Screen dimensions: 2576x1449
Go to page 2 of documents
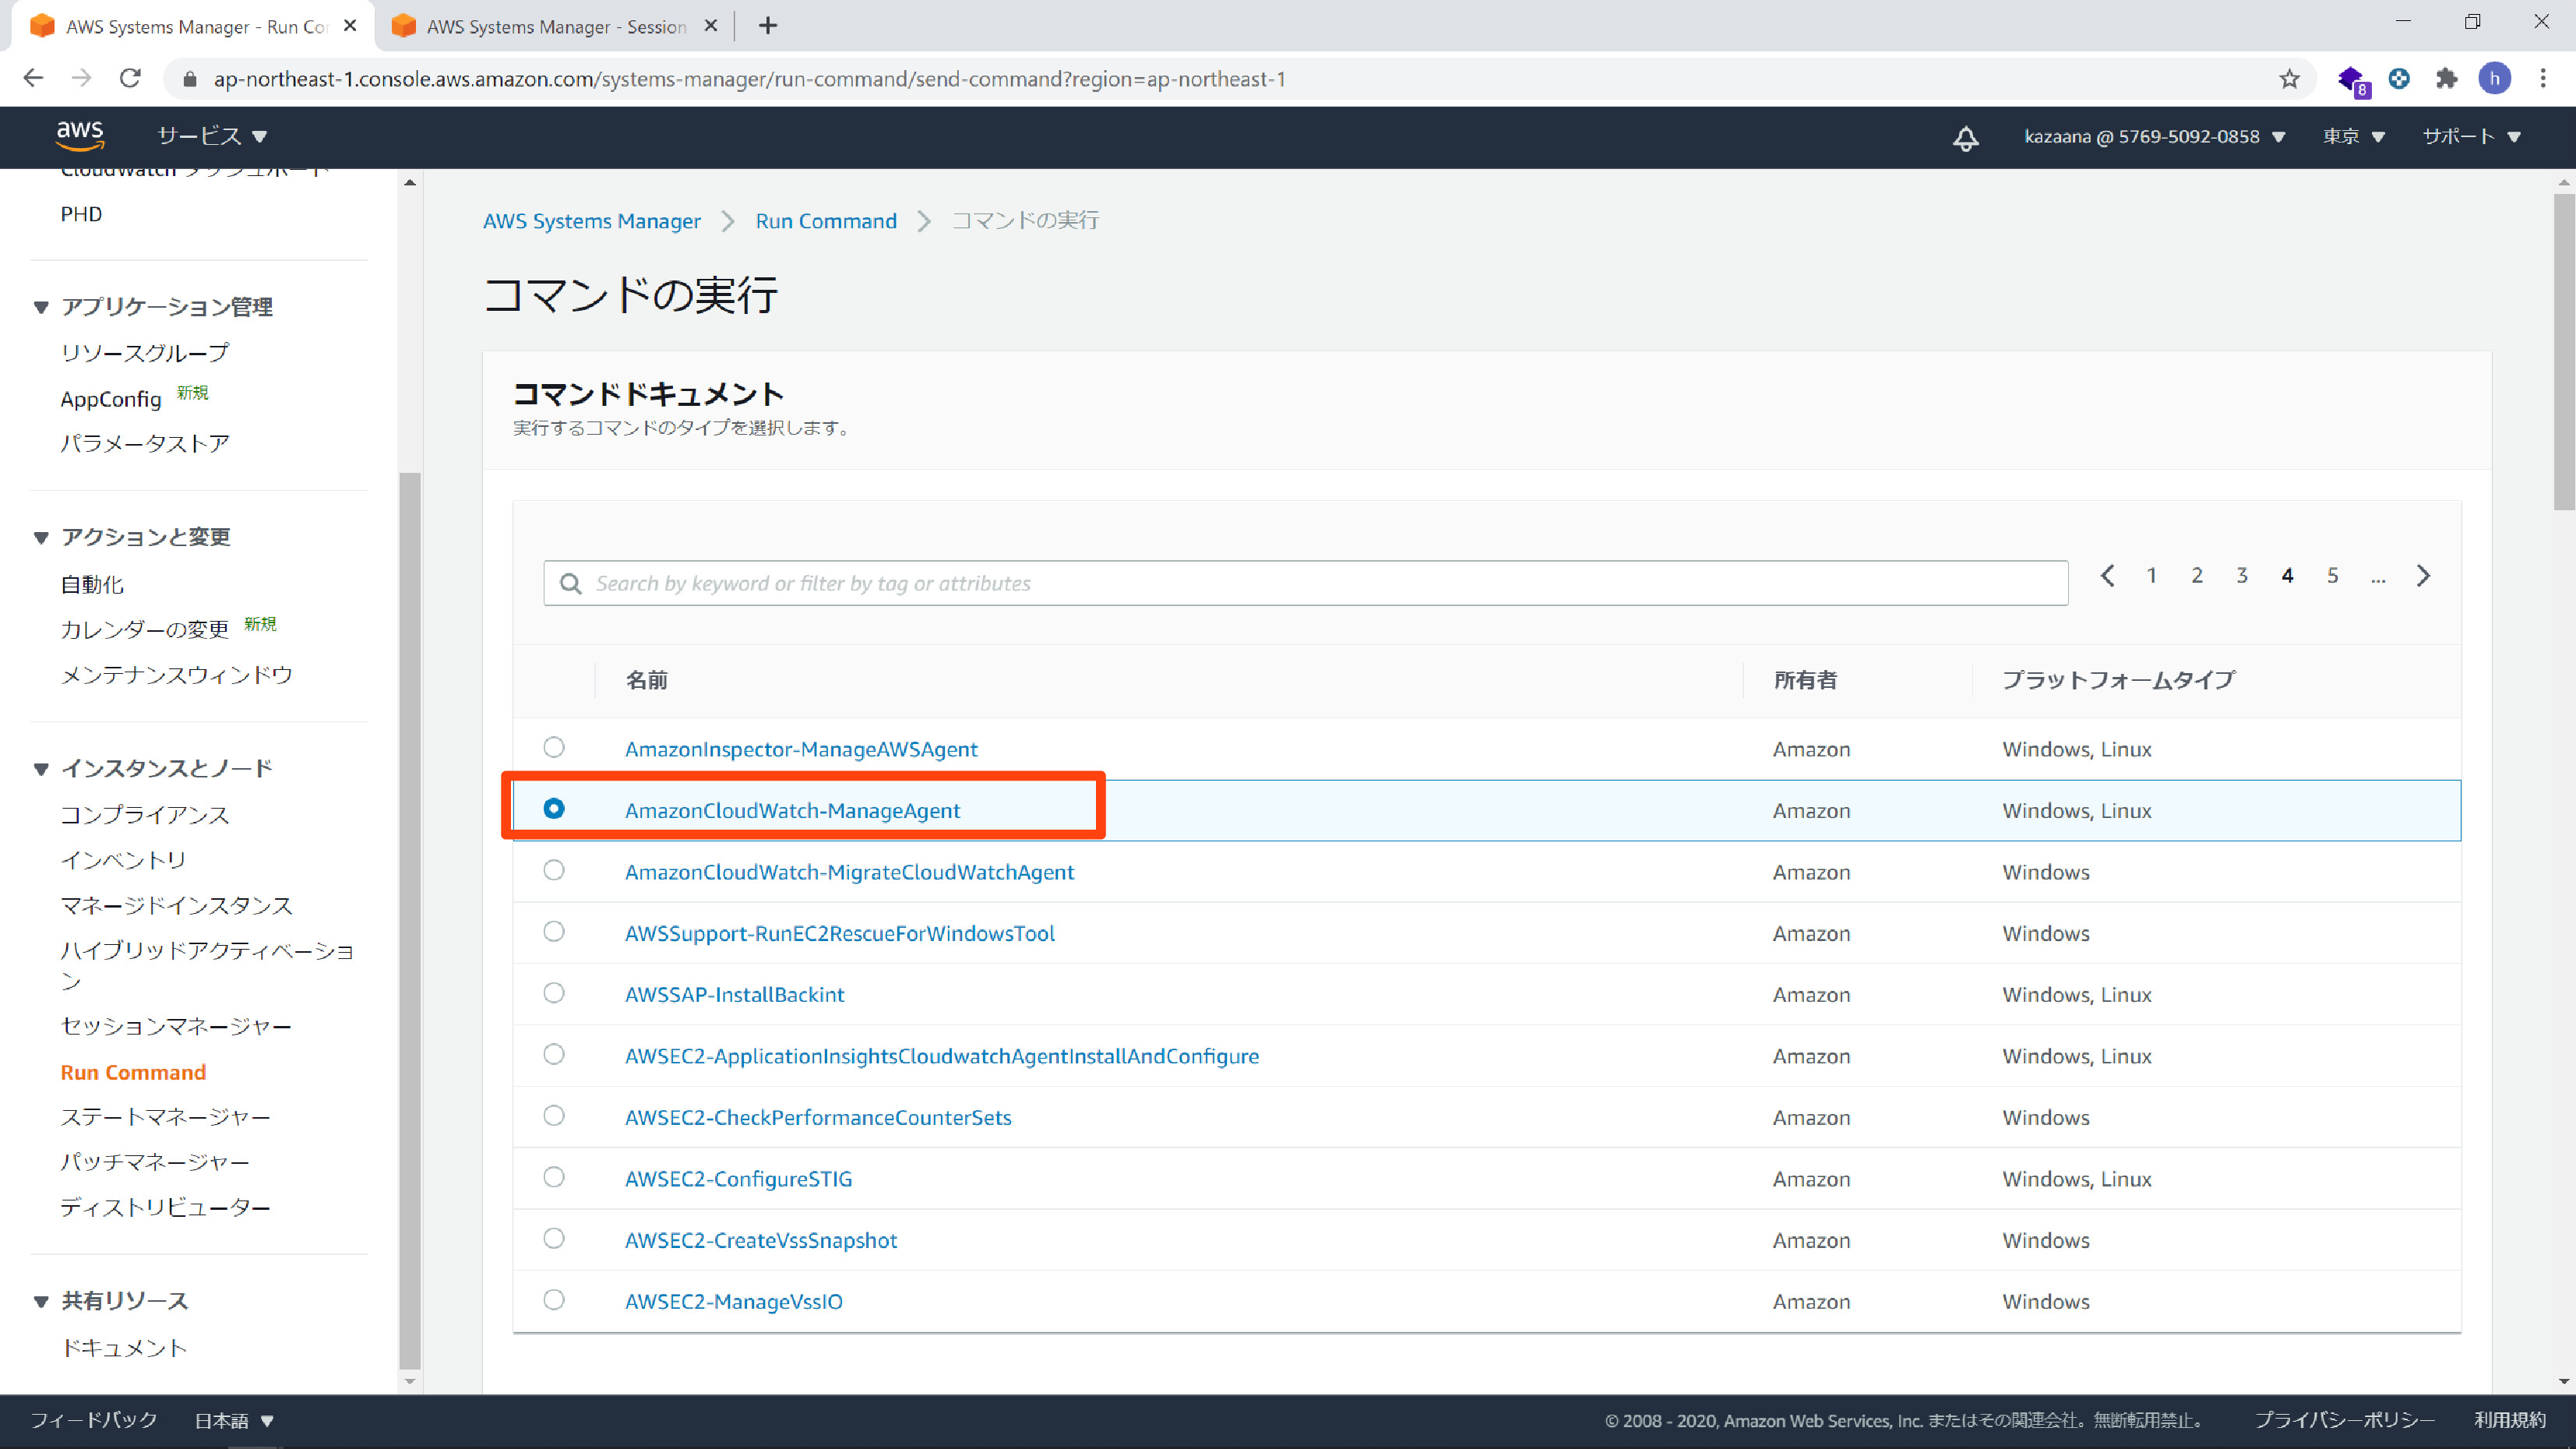pos(2197,576)
